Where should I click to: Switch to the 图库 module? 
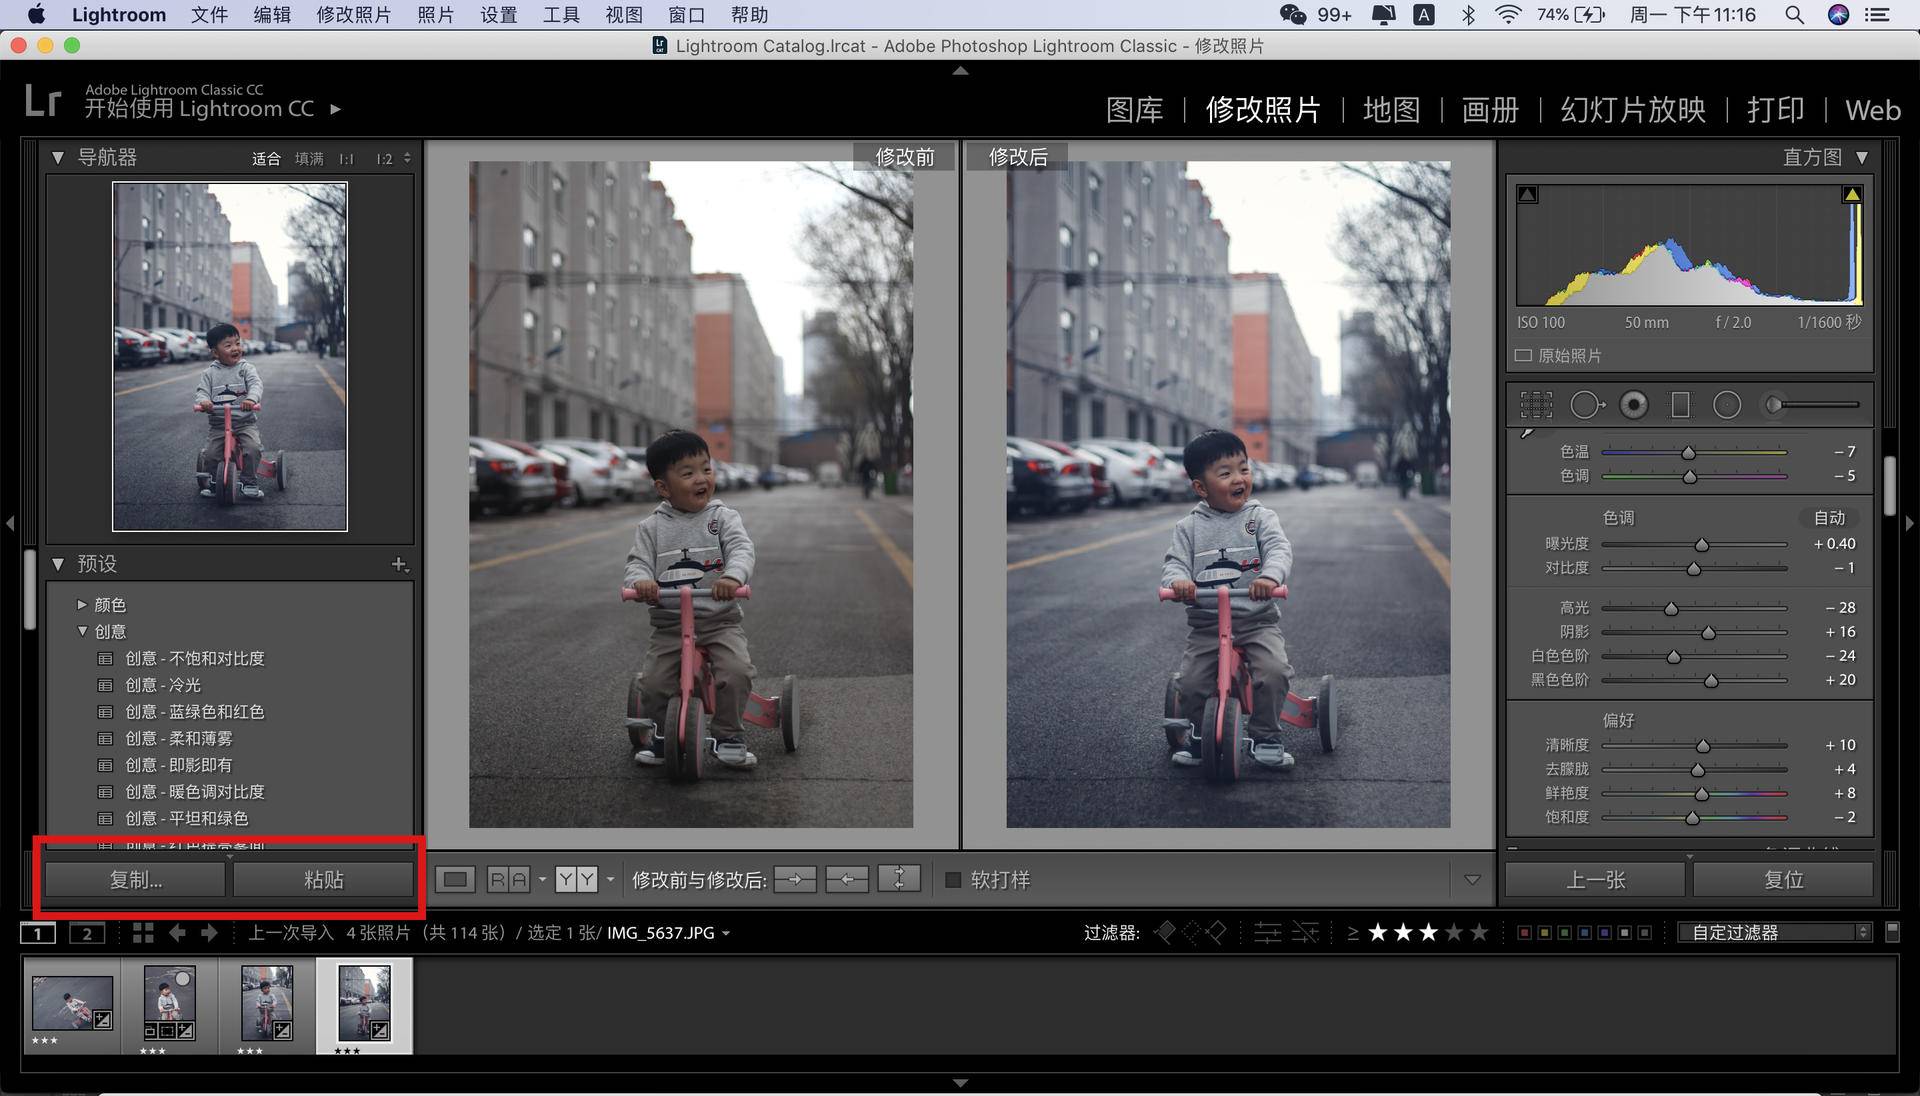tap(1134, 110)
